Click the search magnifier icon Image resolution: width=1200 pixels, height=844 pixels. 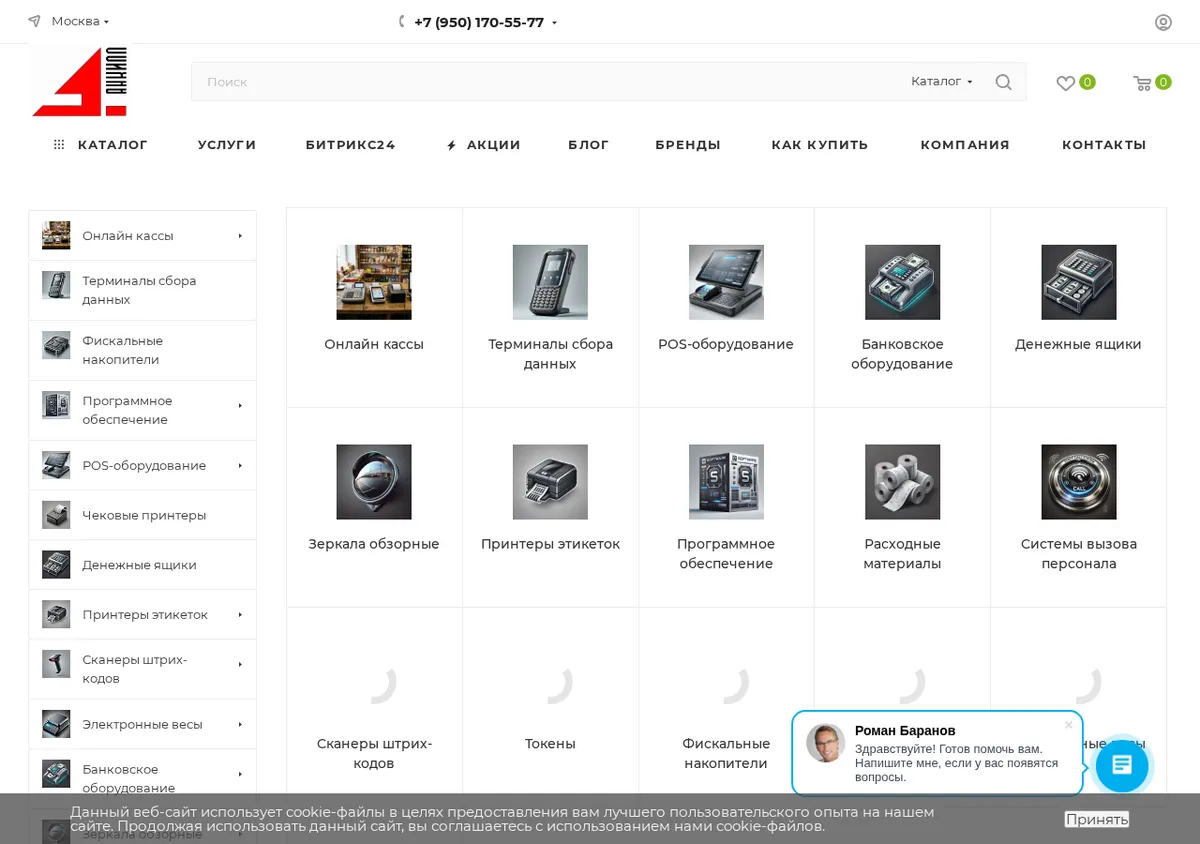[x=1003, y=82]
